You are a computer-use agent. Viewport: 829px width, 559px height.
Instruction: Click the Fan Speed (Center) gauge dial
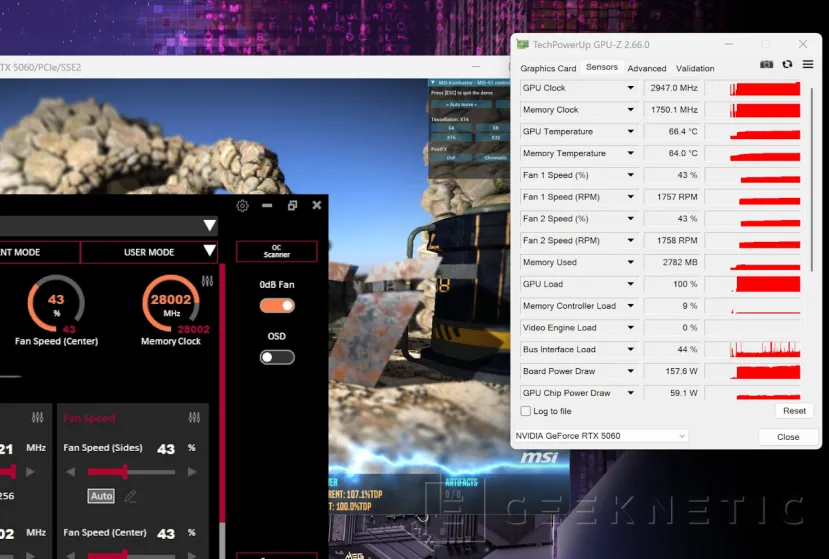coord(56,304)
